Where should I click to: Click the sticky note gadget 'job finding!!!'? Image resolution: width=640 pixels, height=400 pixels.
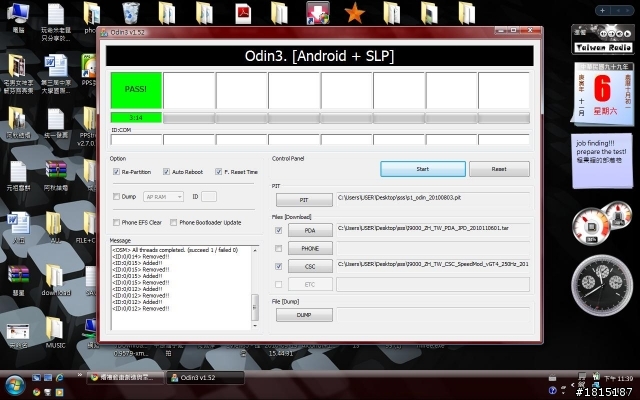[x=602, y=161]
